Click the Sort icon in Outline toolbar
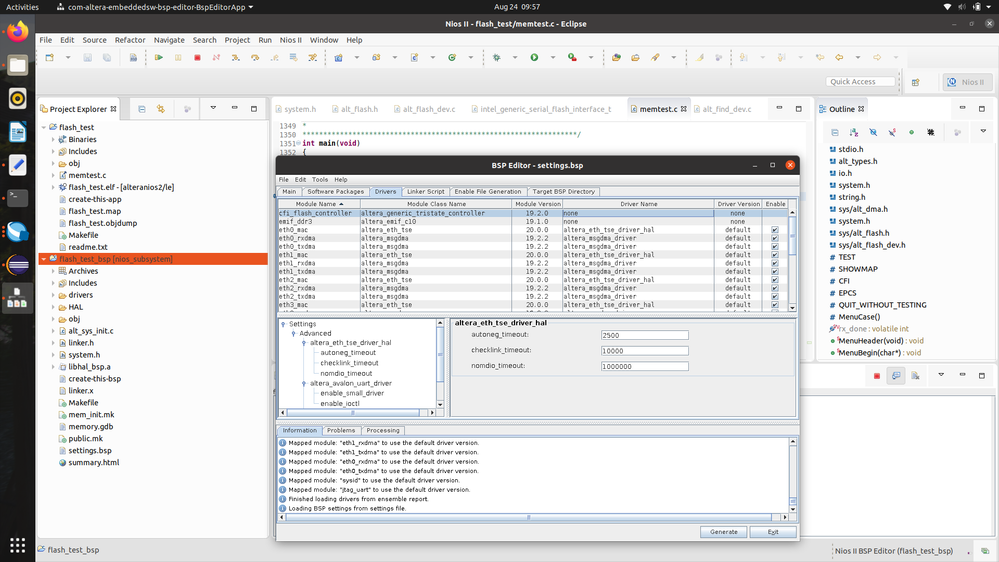Viewport: 999px width, 562px height. point(853,132)
